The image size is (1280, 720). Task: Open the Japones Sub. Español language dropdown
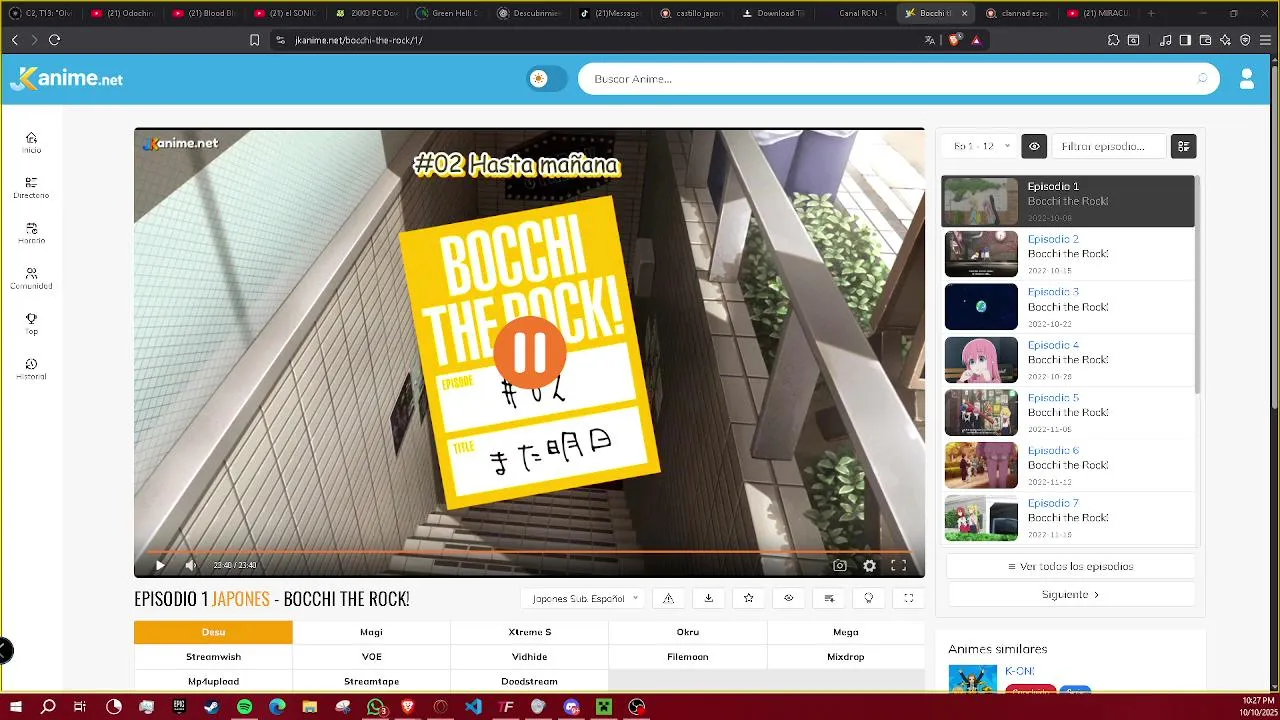click(x=585, y=598)
